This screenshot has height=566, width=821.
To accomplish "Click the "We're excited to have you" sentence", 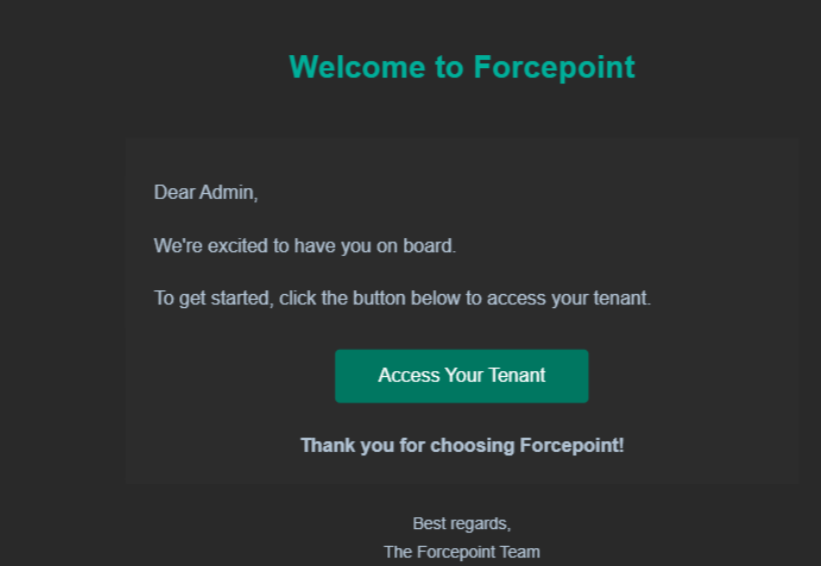I will click(x=305, y=246).
